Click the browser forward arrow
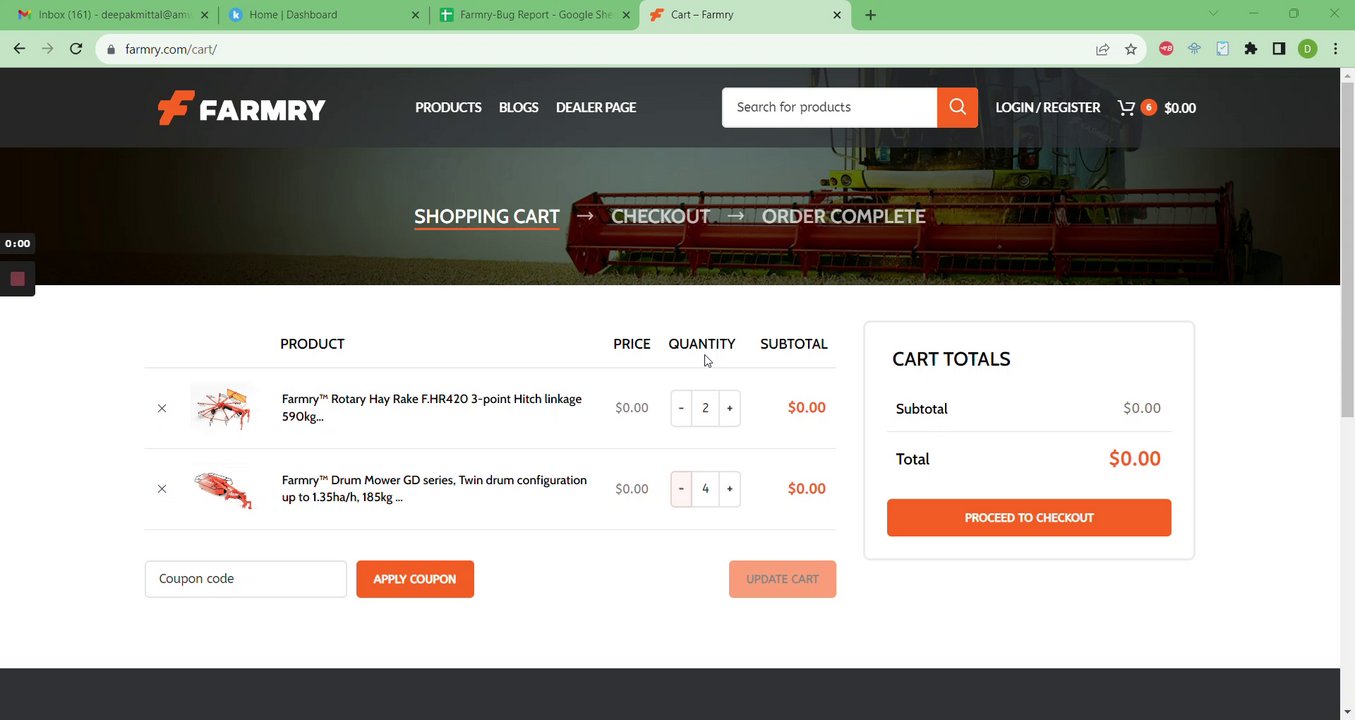The height and width of the screenshot is (720, 1355). coord(47,49)
